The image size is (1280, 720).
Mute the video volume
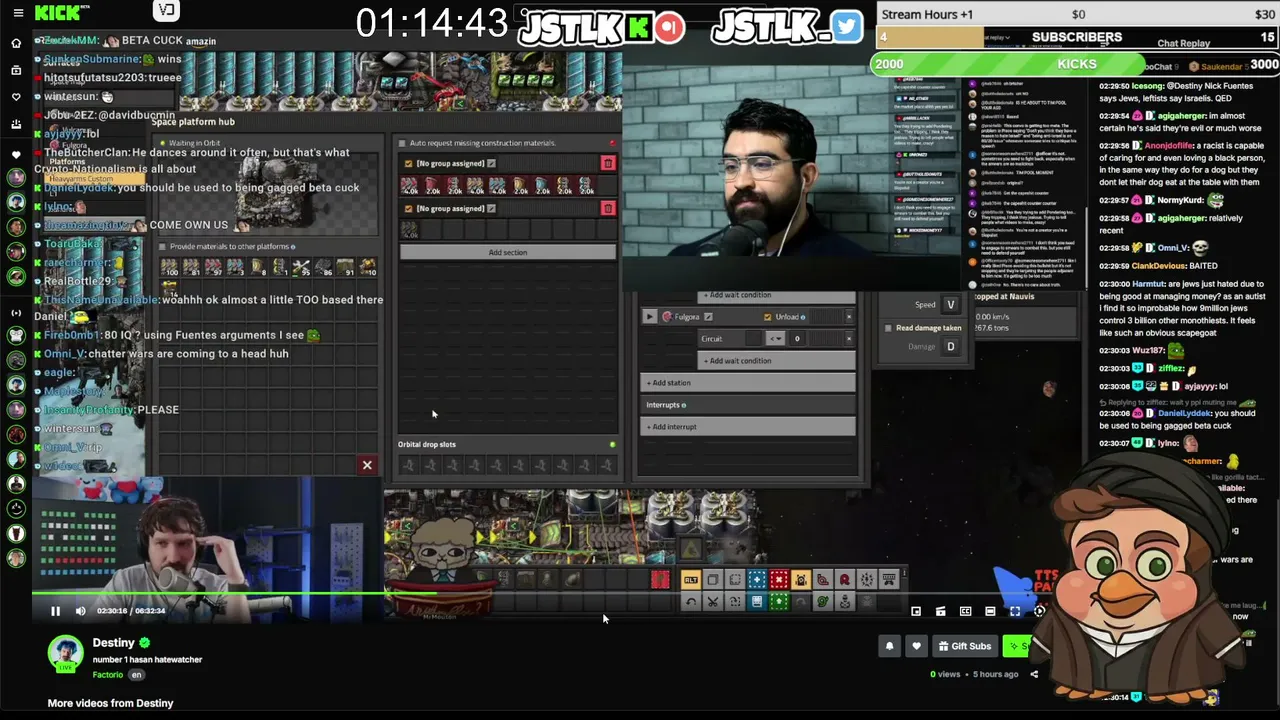(x=81, y=611)
